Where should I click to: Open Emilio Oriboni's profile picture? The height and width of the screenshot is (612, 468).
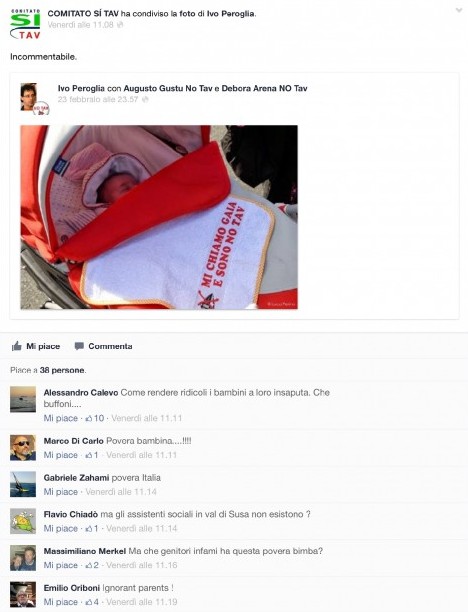click(x=23, y=594)
